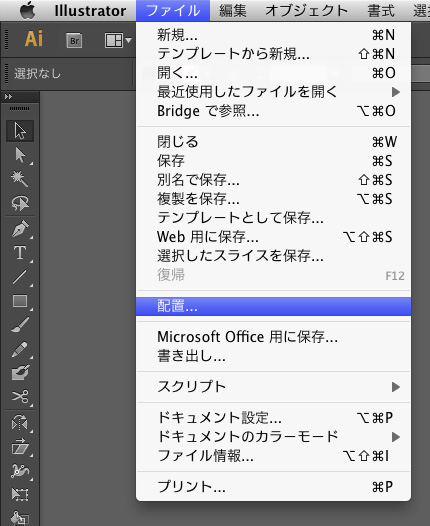The width and height of the screenshot is (430, 526).
Task: Choose 閉じる menu item
Action: point(274,142)
